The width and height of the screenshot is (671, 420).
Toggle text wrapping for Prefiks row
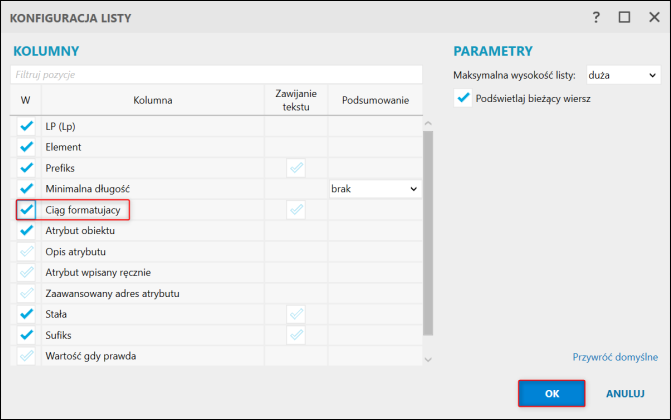296,168
